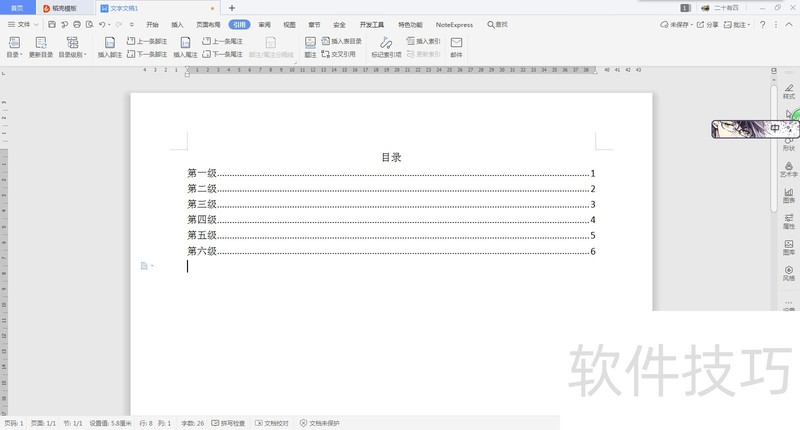This screenshot has height=430, width=800.
Task: Click 标记索引项 mark index entry
Action: click(386, 47)
